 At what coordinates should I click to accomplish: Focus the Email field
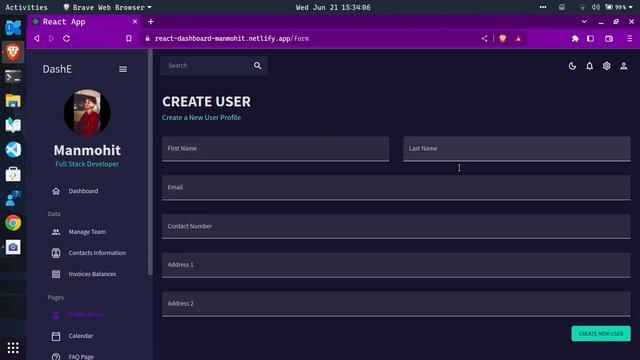click(396, 187)
